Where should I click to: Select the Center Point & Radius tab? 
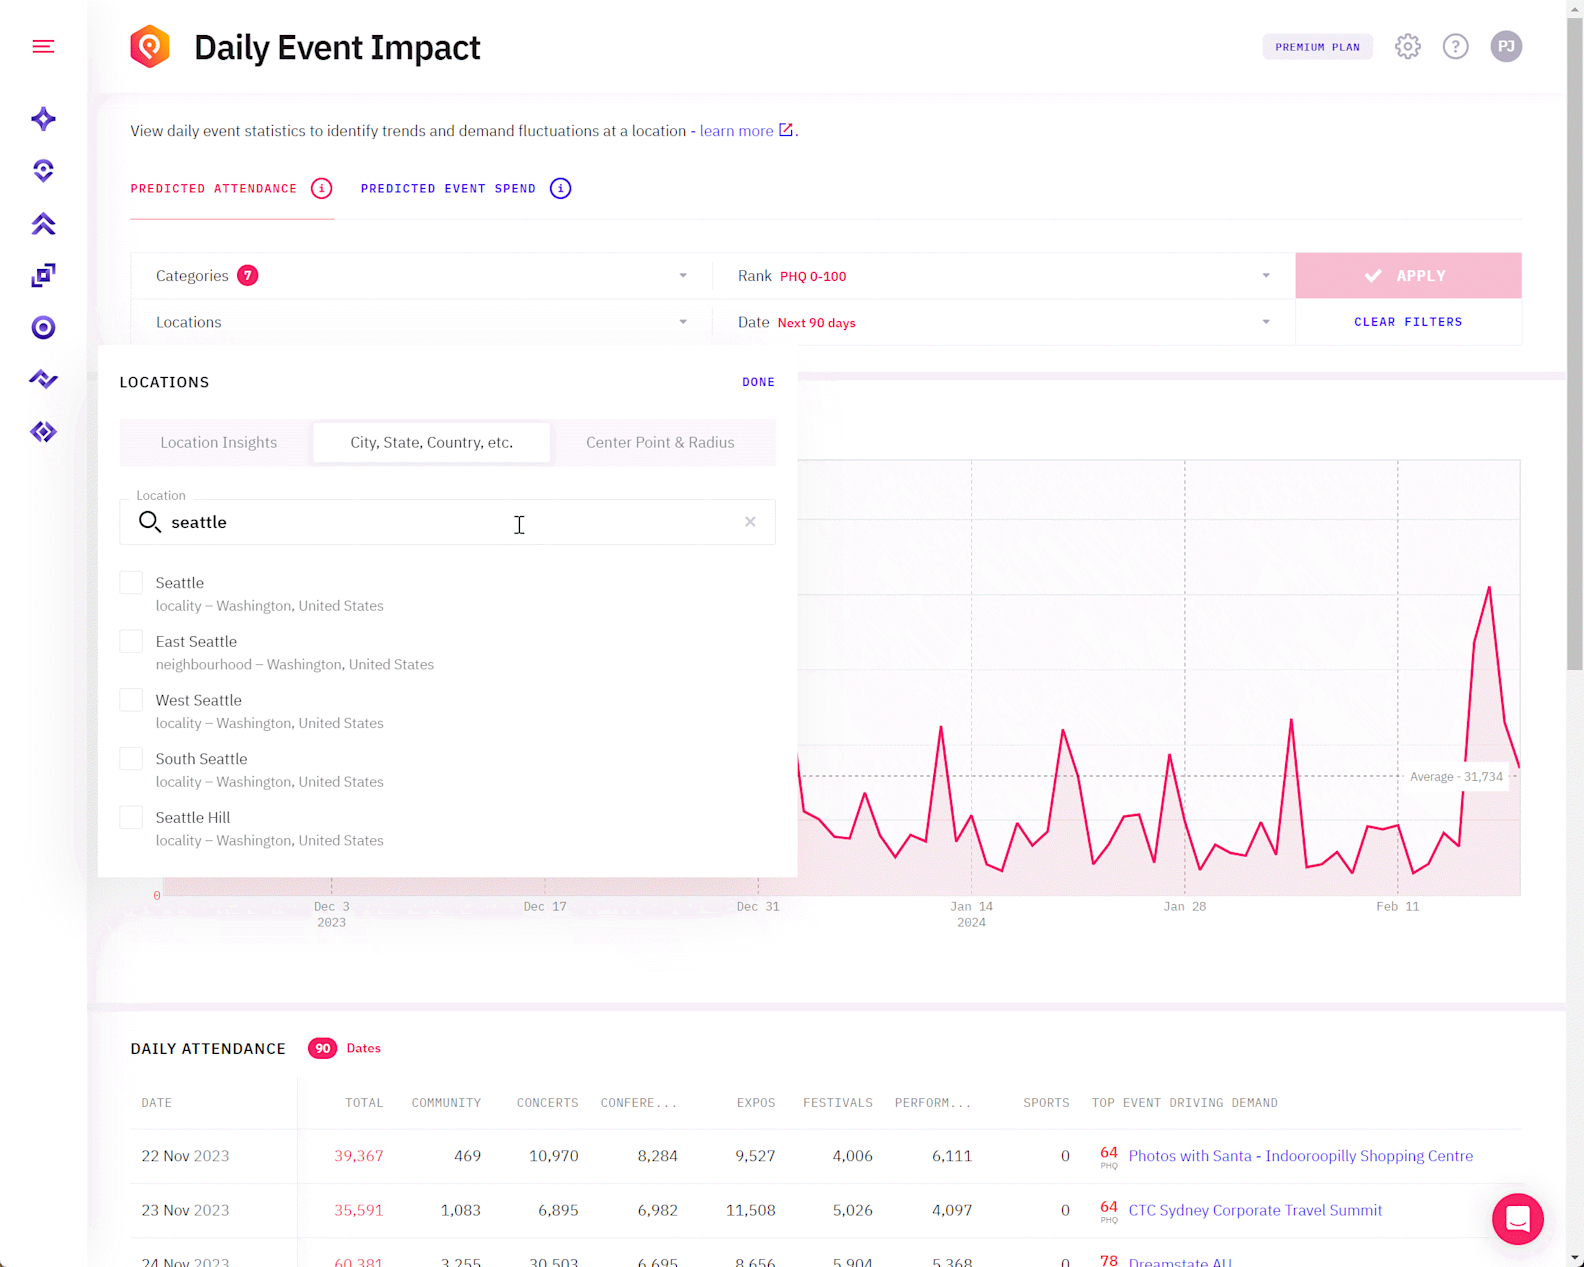[x=660, y=443]
